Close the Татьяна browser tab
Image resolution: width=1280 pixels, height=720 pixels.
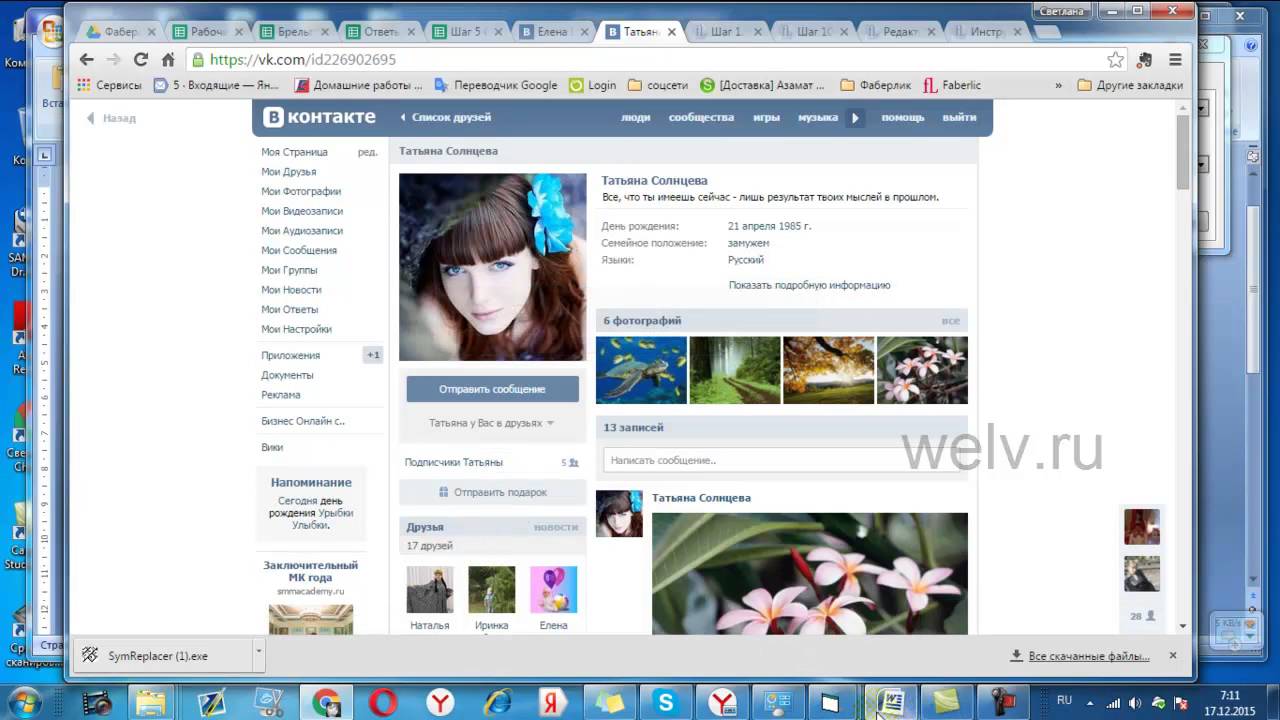[672, 32]
